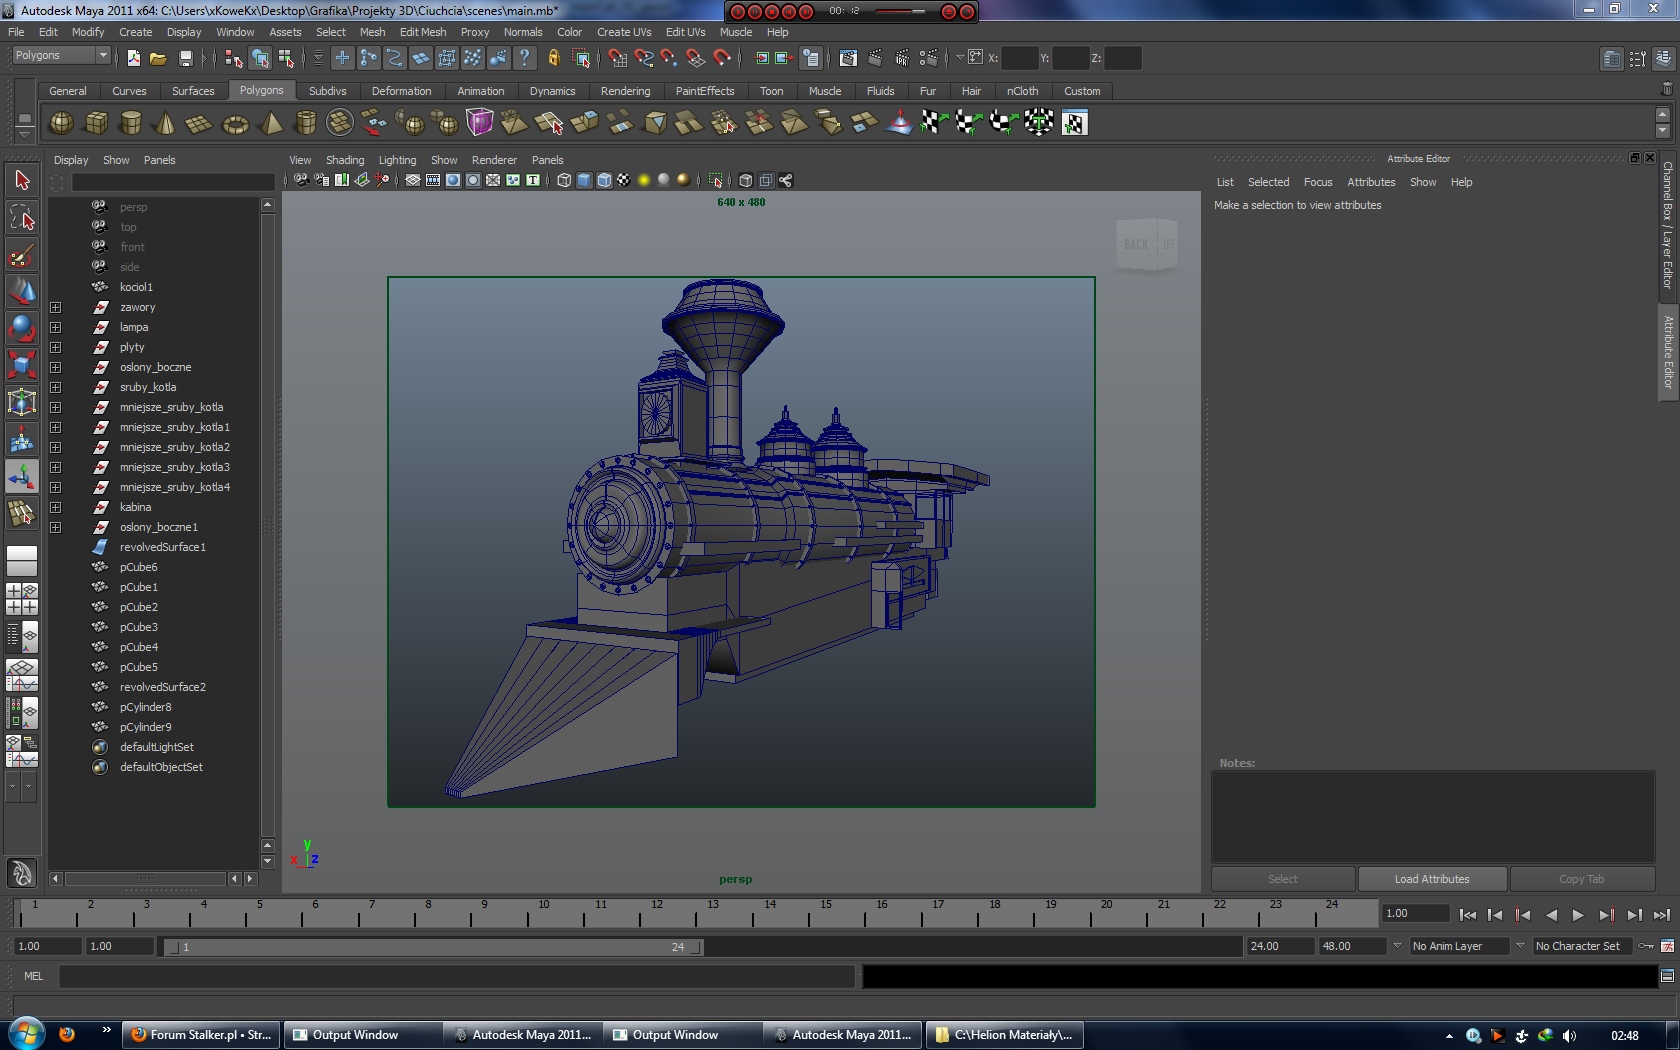This screenshot has width=1680, height=1050.
Task: Create a polygon torus from the shelf
Action: click(x=235, y=124)
